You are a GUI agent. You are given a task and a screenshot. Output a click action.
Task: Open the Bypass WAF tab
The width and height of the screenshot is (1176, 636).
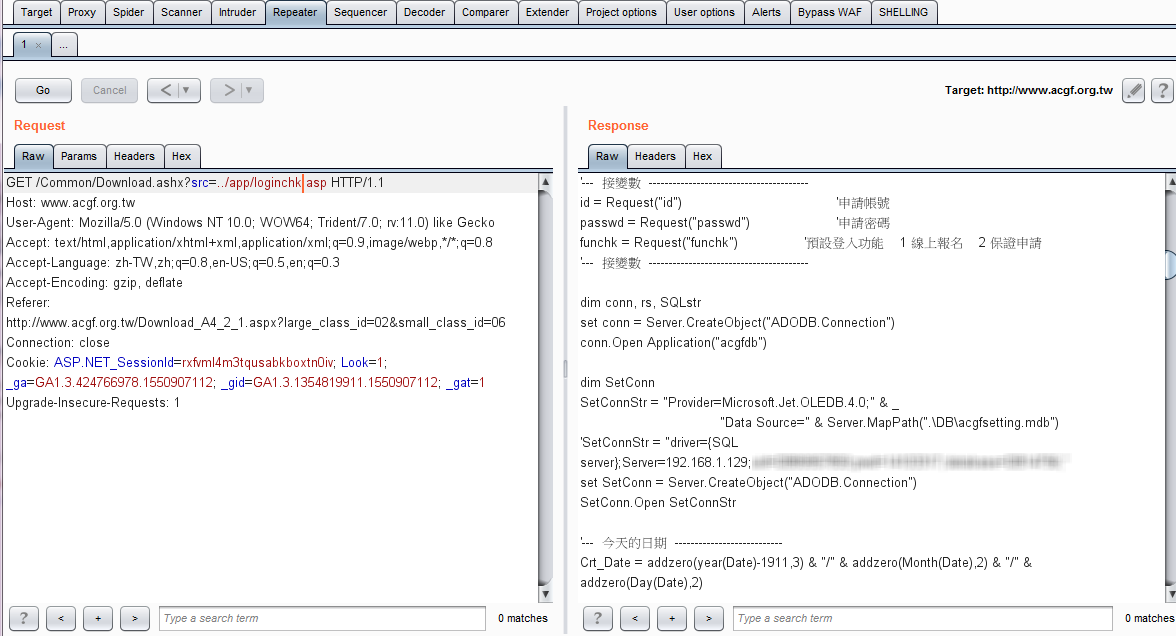point(830,12)
